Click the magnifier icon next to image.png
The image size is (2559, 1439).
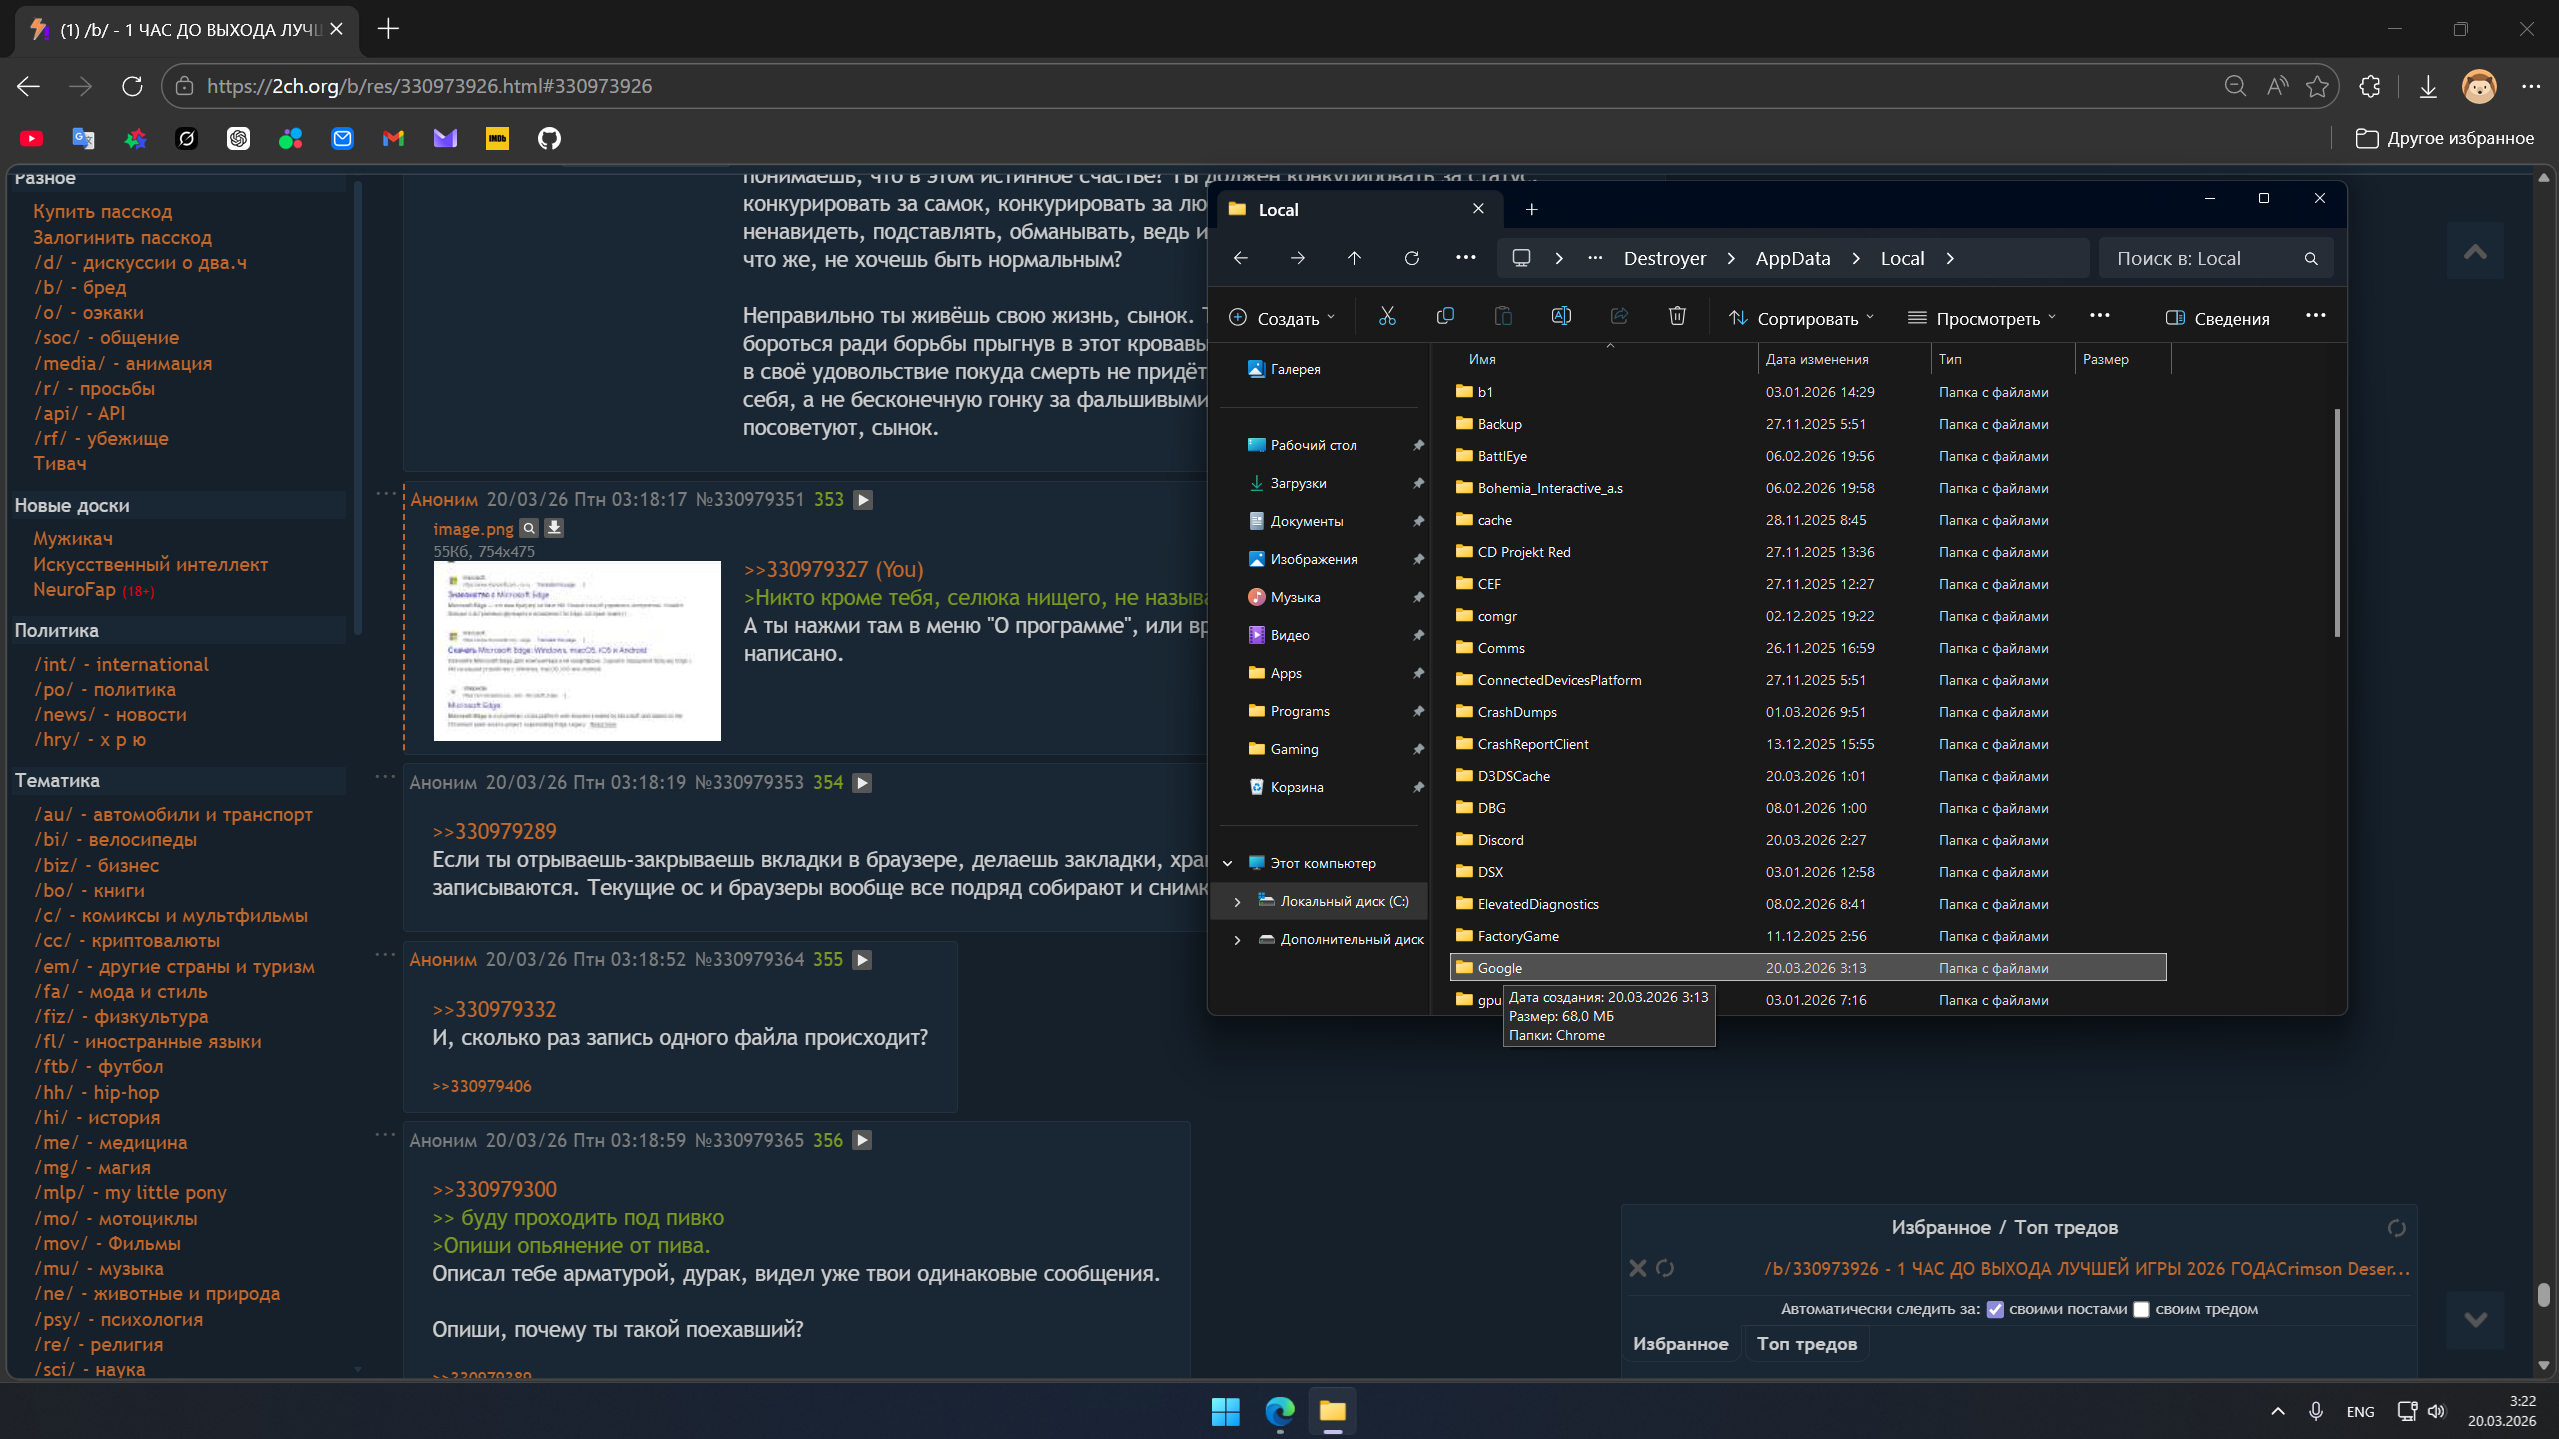click(530, 528)
